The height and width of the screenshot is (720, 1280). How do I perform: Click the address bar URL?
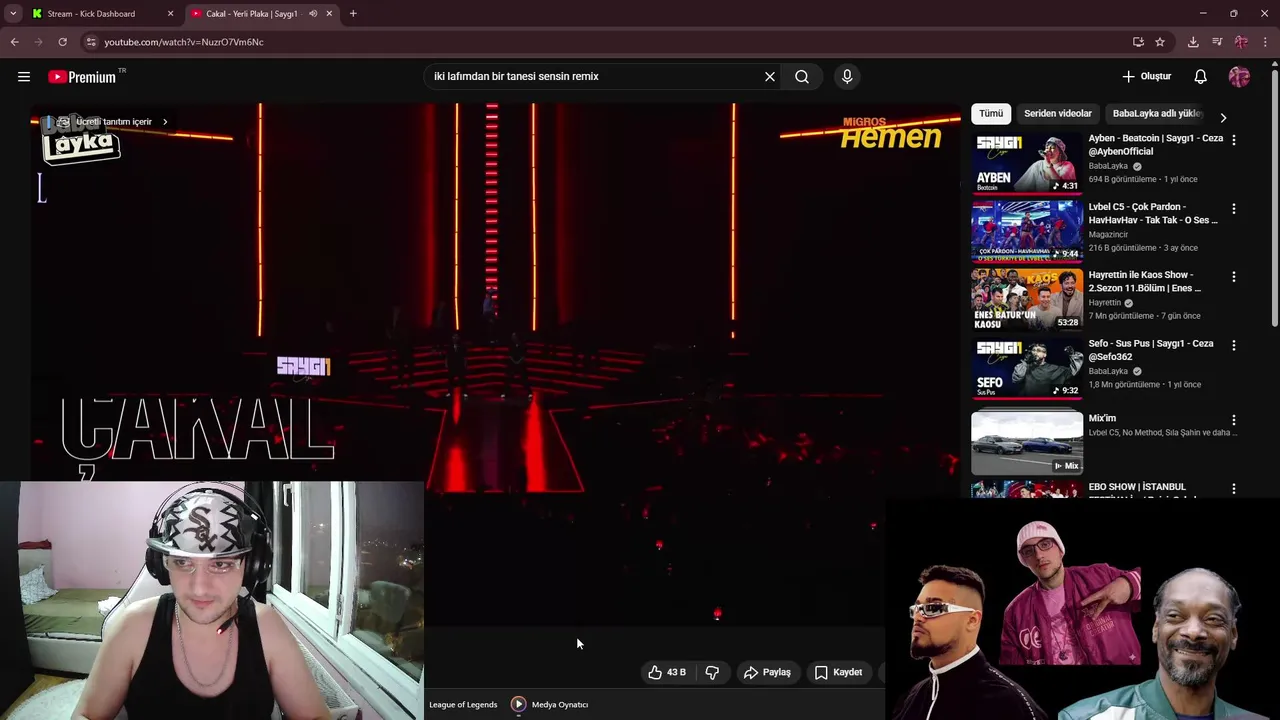point(184,42)
